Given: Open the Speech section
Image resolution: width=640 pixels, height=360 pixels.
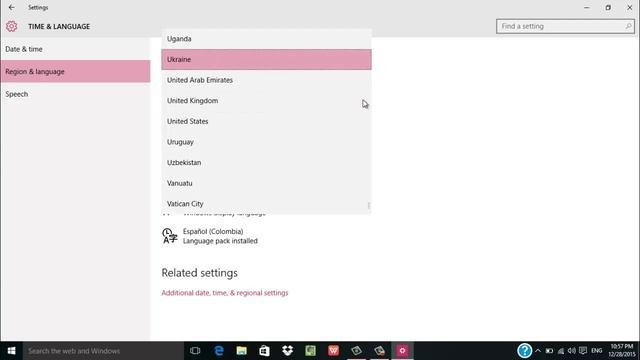Looking at the screenshot, I should pos(76,94).
